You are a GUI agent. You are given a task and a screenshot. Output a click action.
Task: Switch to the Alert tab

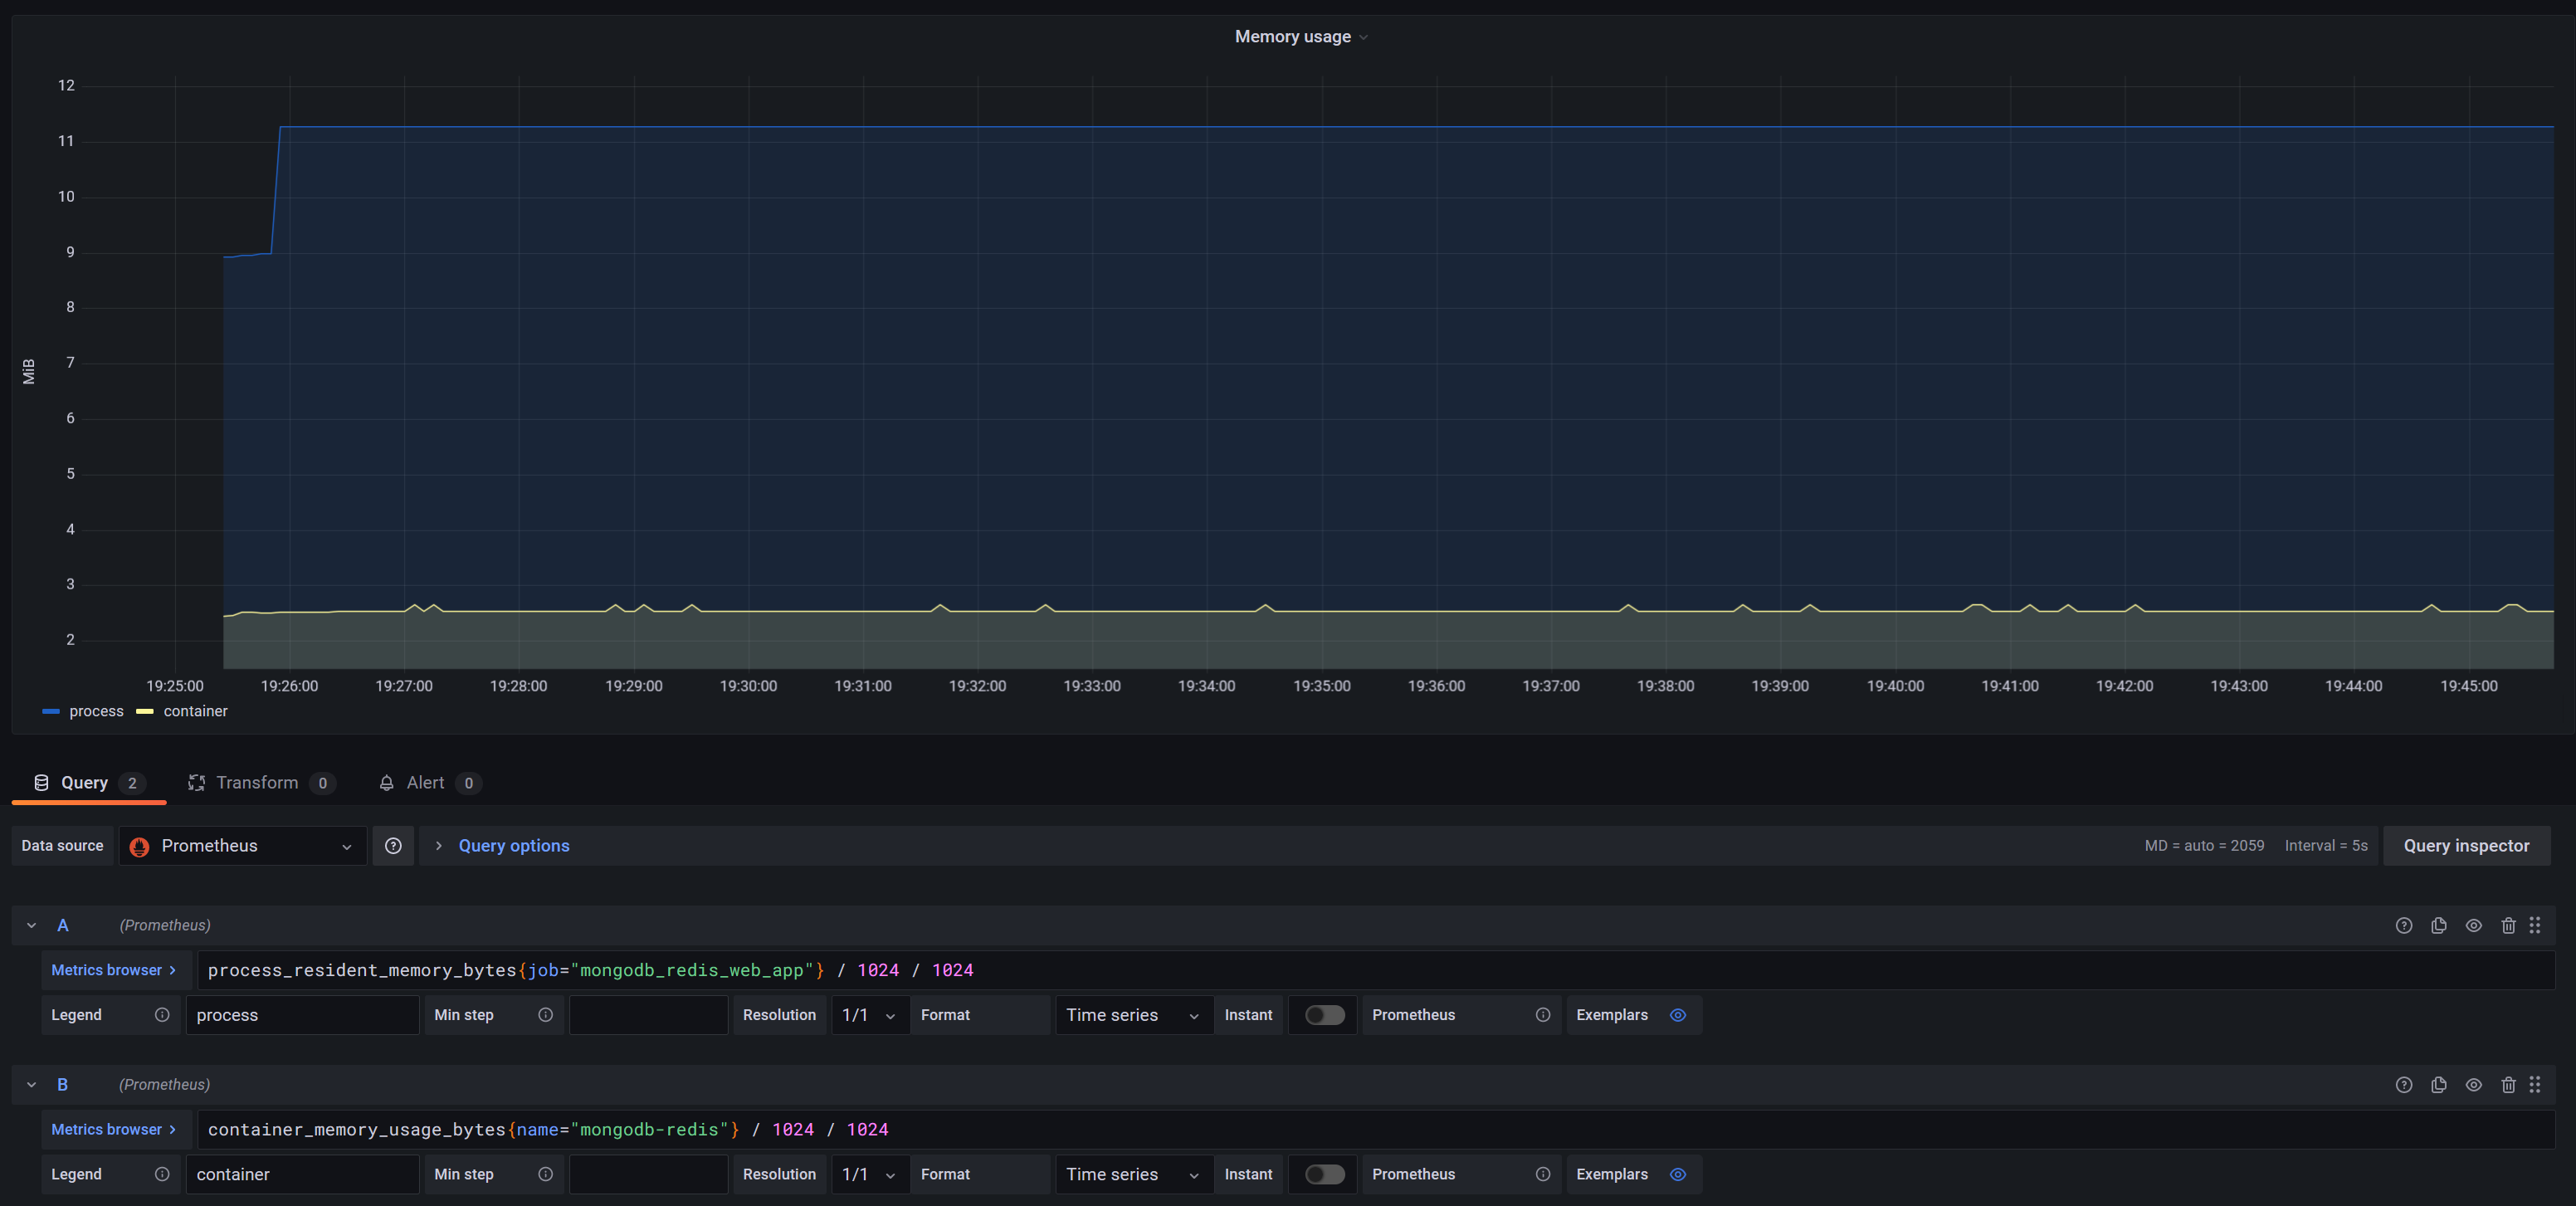click(425, 783)
